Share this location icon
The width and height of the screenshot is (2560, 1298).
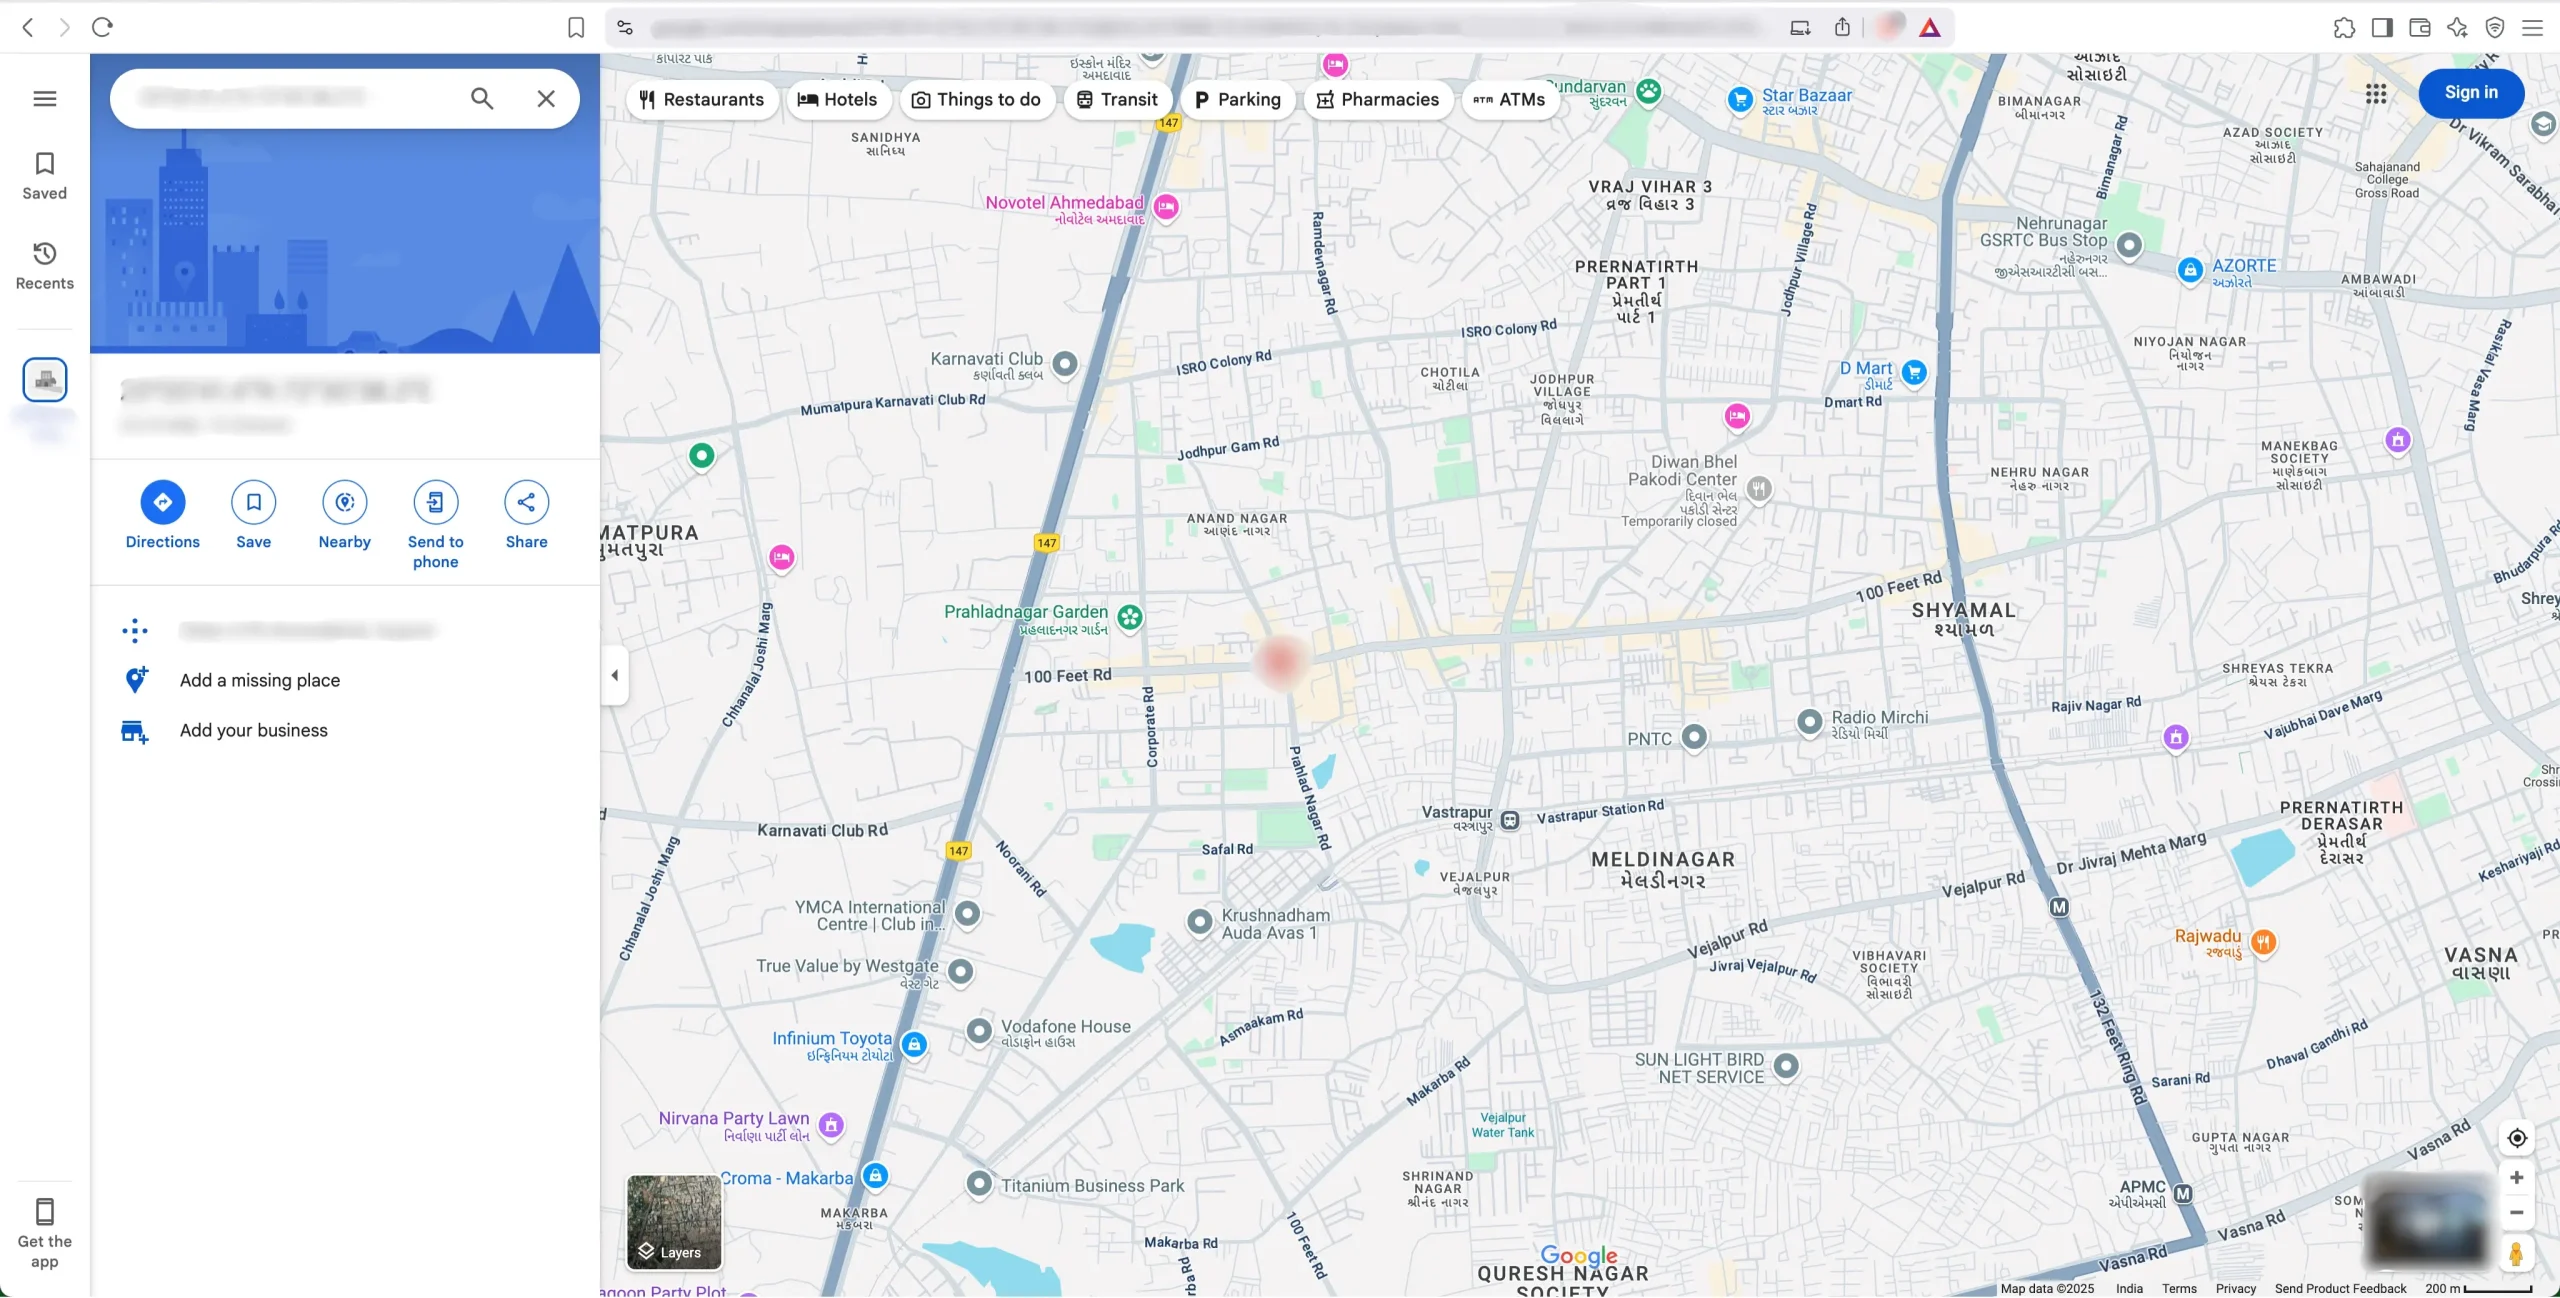tap(527, 502)
